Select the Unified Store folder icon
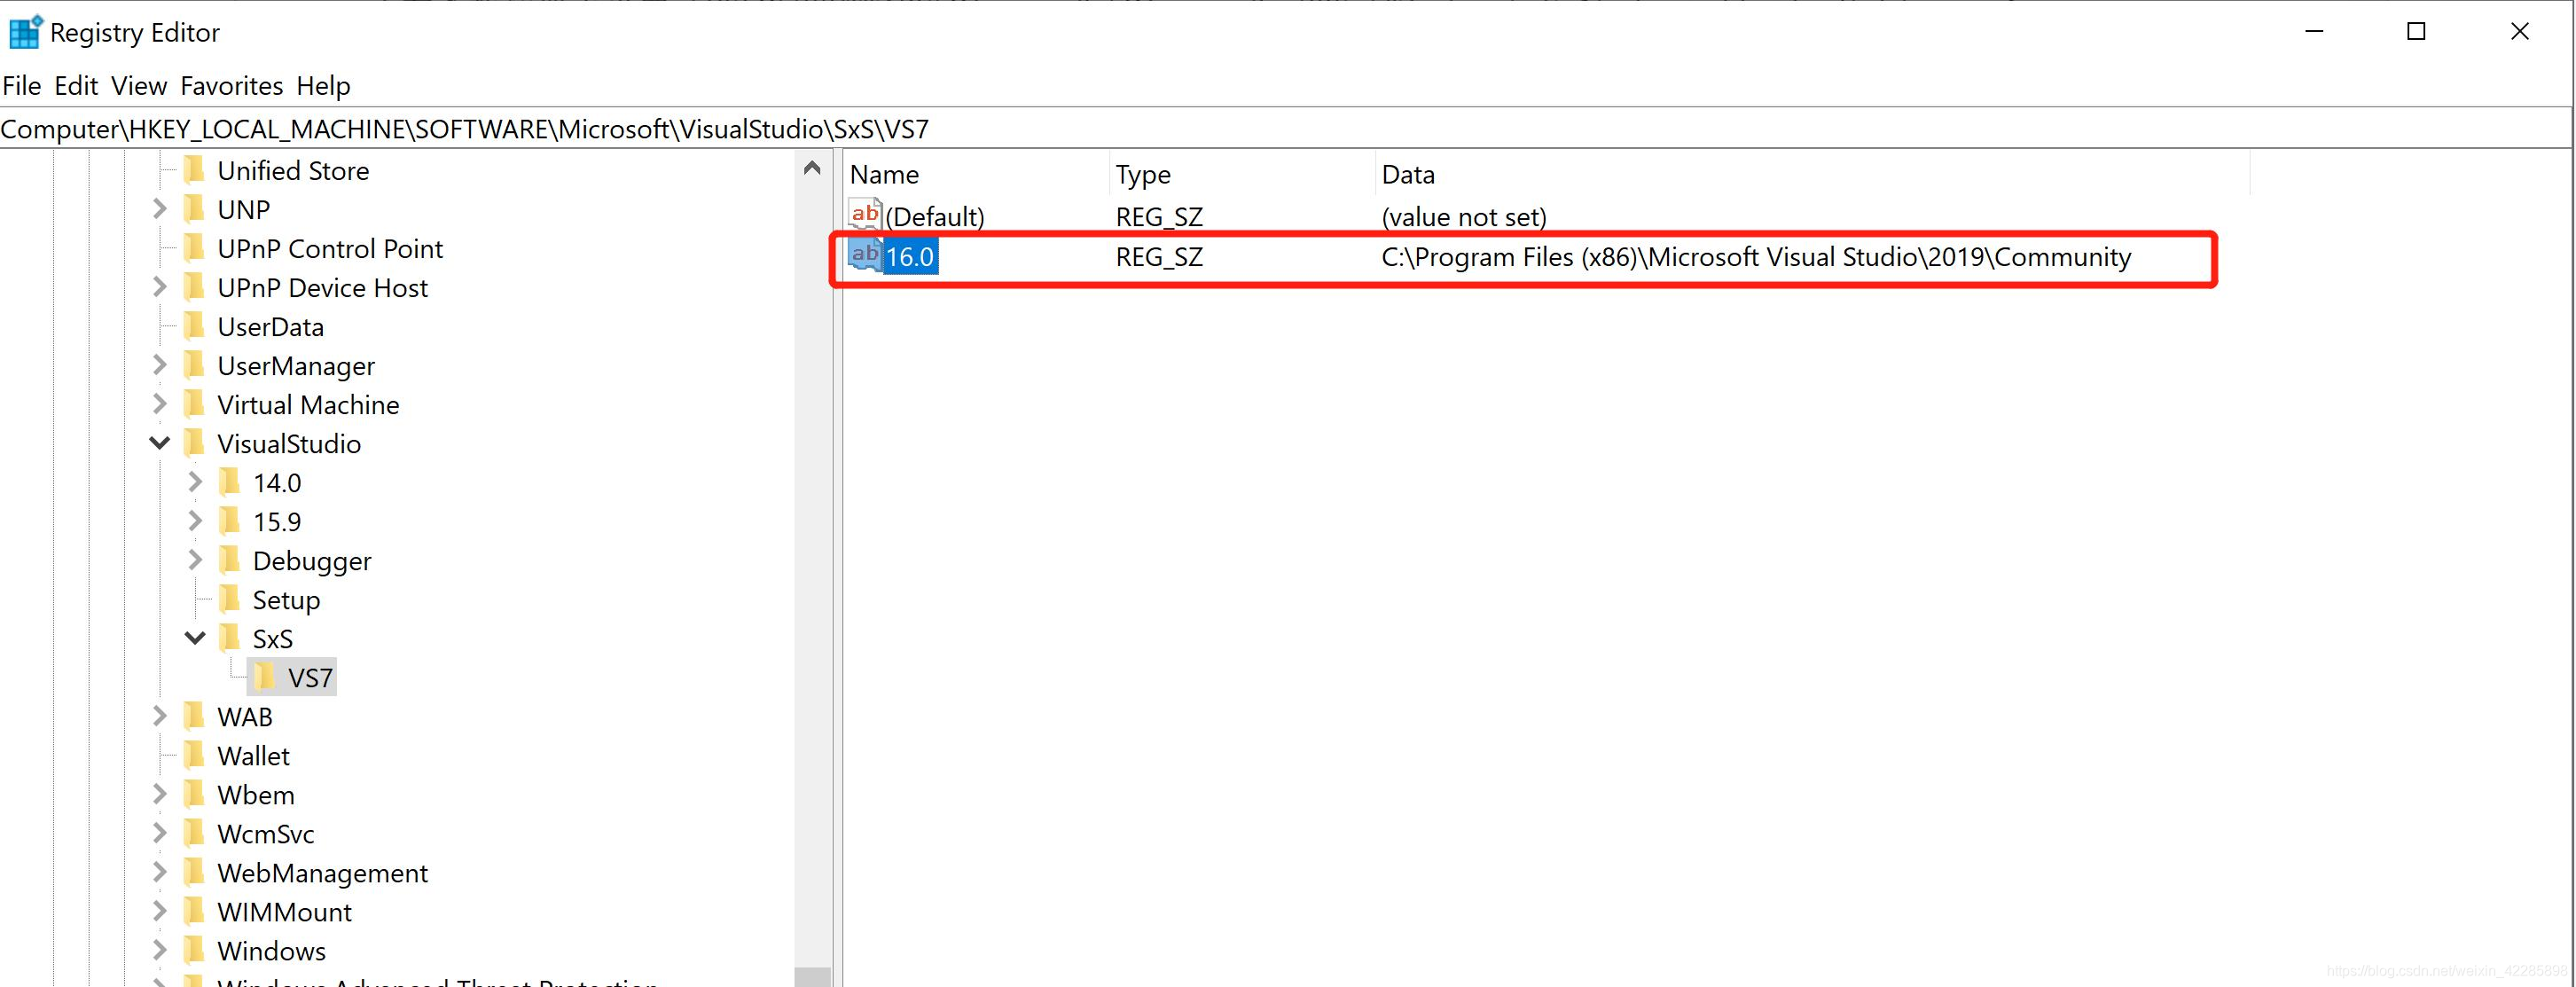This screenshot has height=987, width=2576. pos(195,170)
